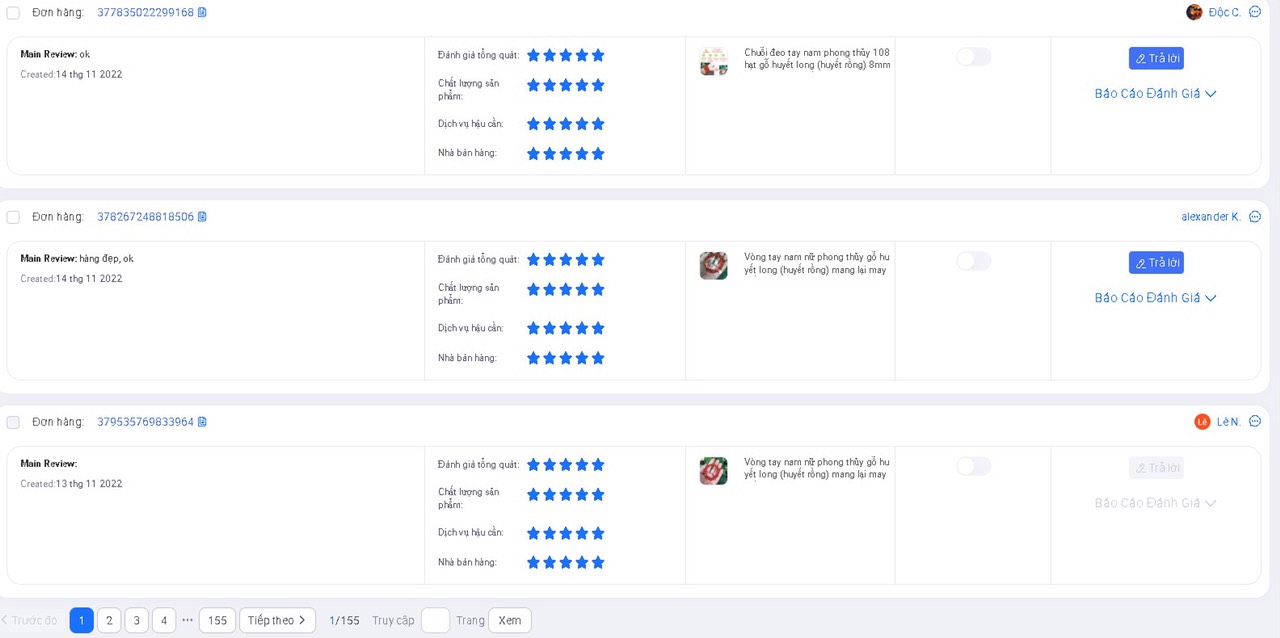Click chat bubble icon beside Lê N.
1280x638 pixels.
click(x=1255, y=422)
